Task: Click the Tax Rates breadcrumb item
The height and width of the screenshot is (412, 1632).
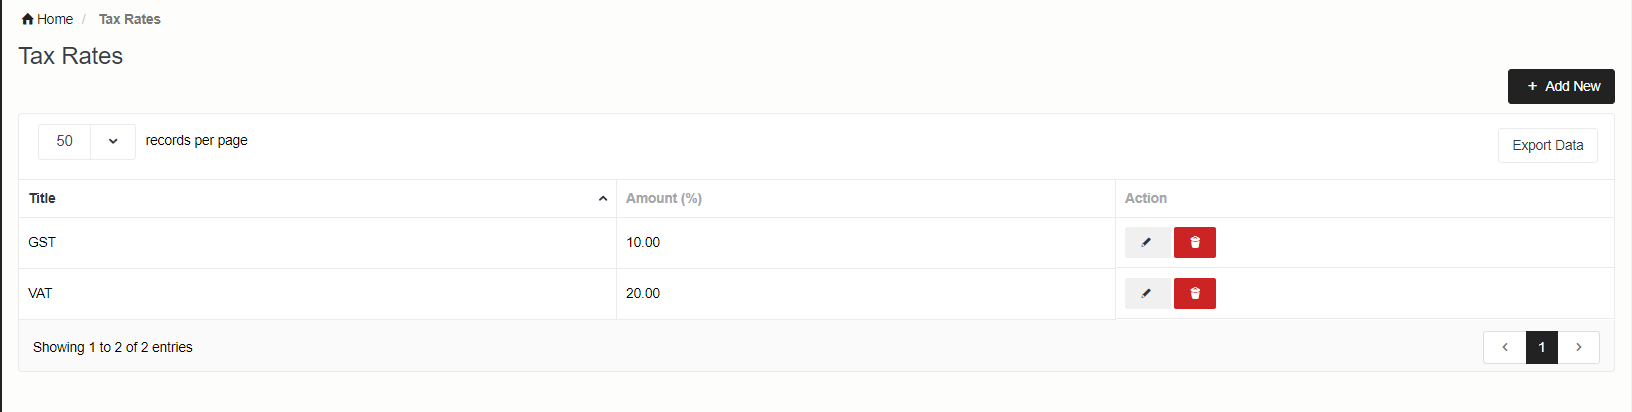Action: 129,19
